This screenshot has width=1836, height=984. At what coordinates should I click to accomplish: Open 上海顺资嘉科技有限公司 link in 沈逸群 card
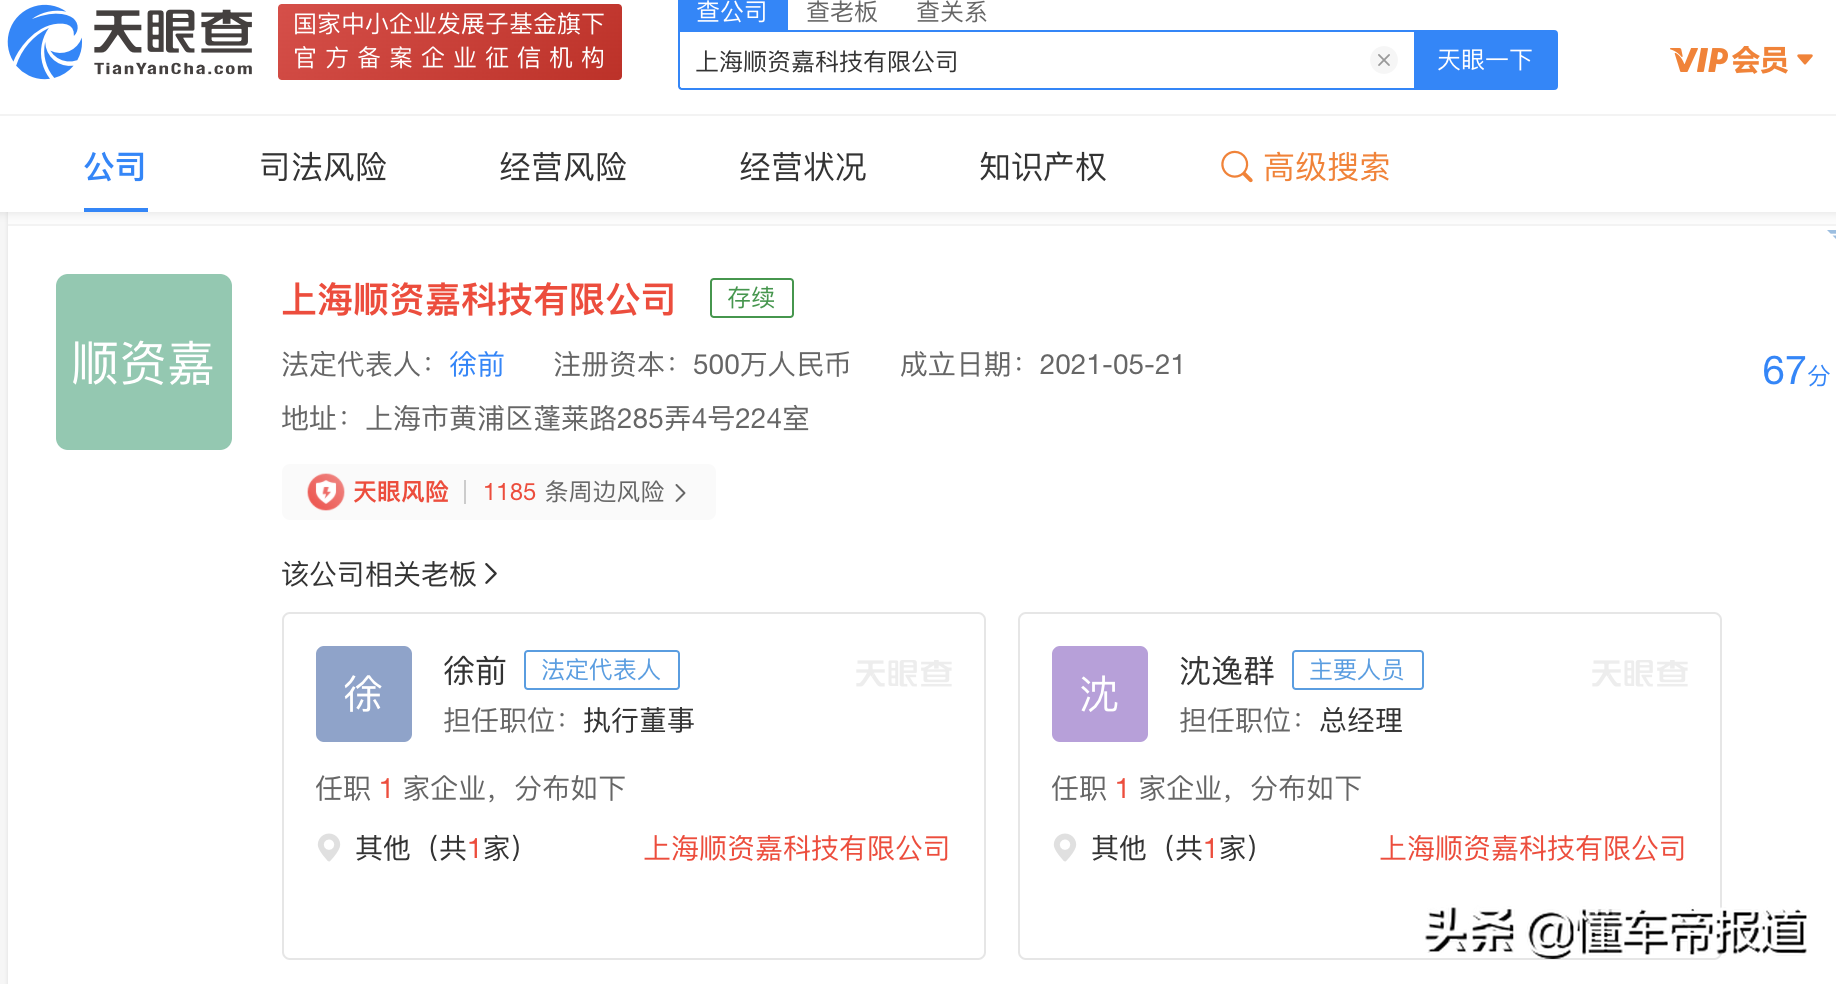pyautogui.click(x=1533, y=849)
